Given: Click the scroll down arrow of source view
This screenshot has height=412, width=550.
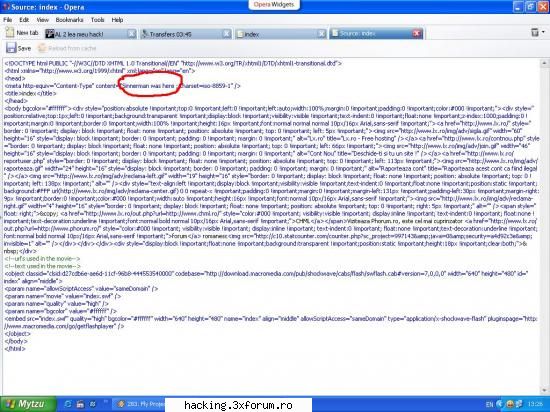Looking at the screenshot, I should 544,390.
